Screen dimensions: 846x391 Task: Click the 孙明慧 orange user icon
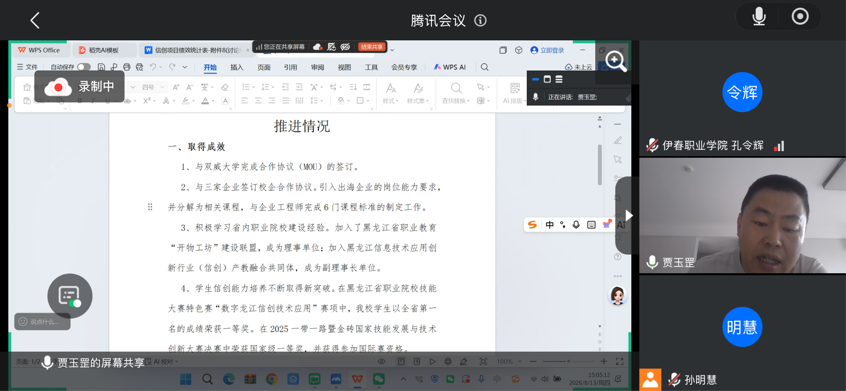pyautogui.click(x=651, y=380)
